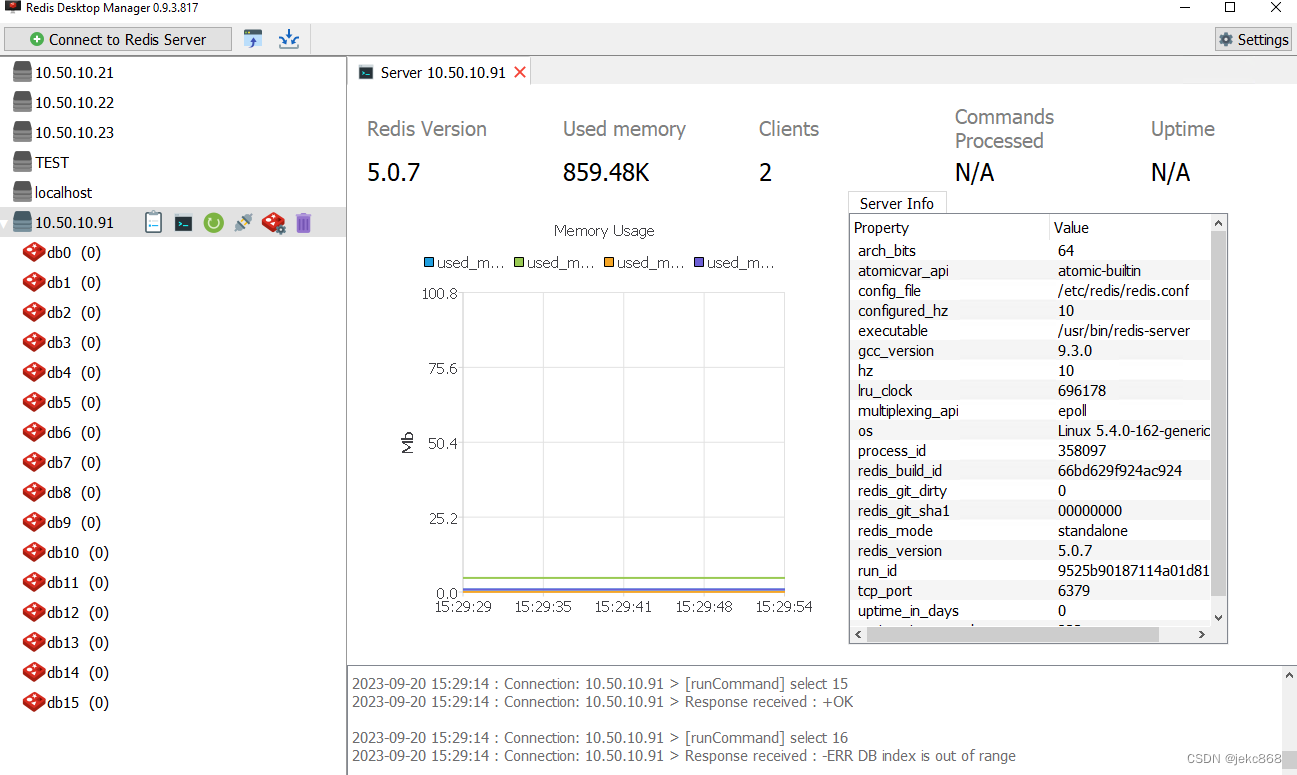The image size is (1297, 775).
Task: Click the /usr/bin/redis-server value cell
Action: 1123,330
